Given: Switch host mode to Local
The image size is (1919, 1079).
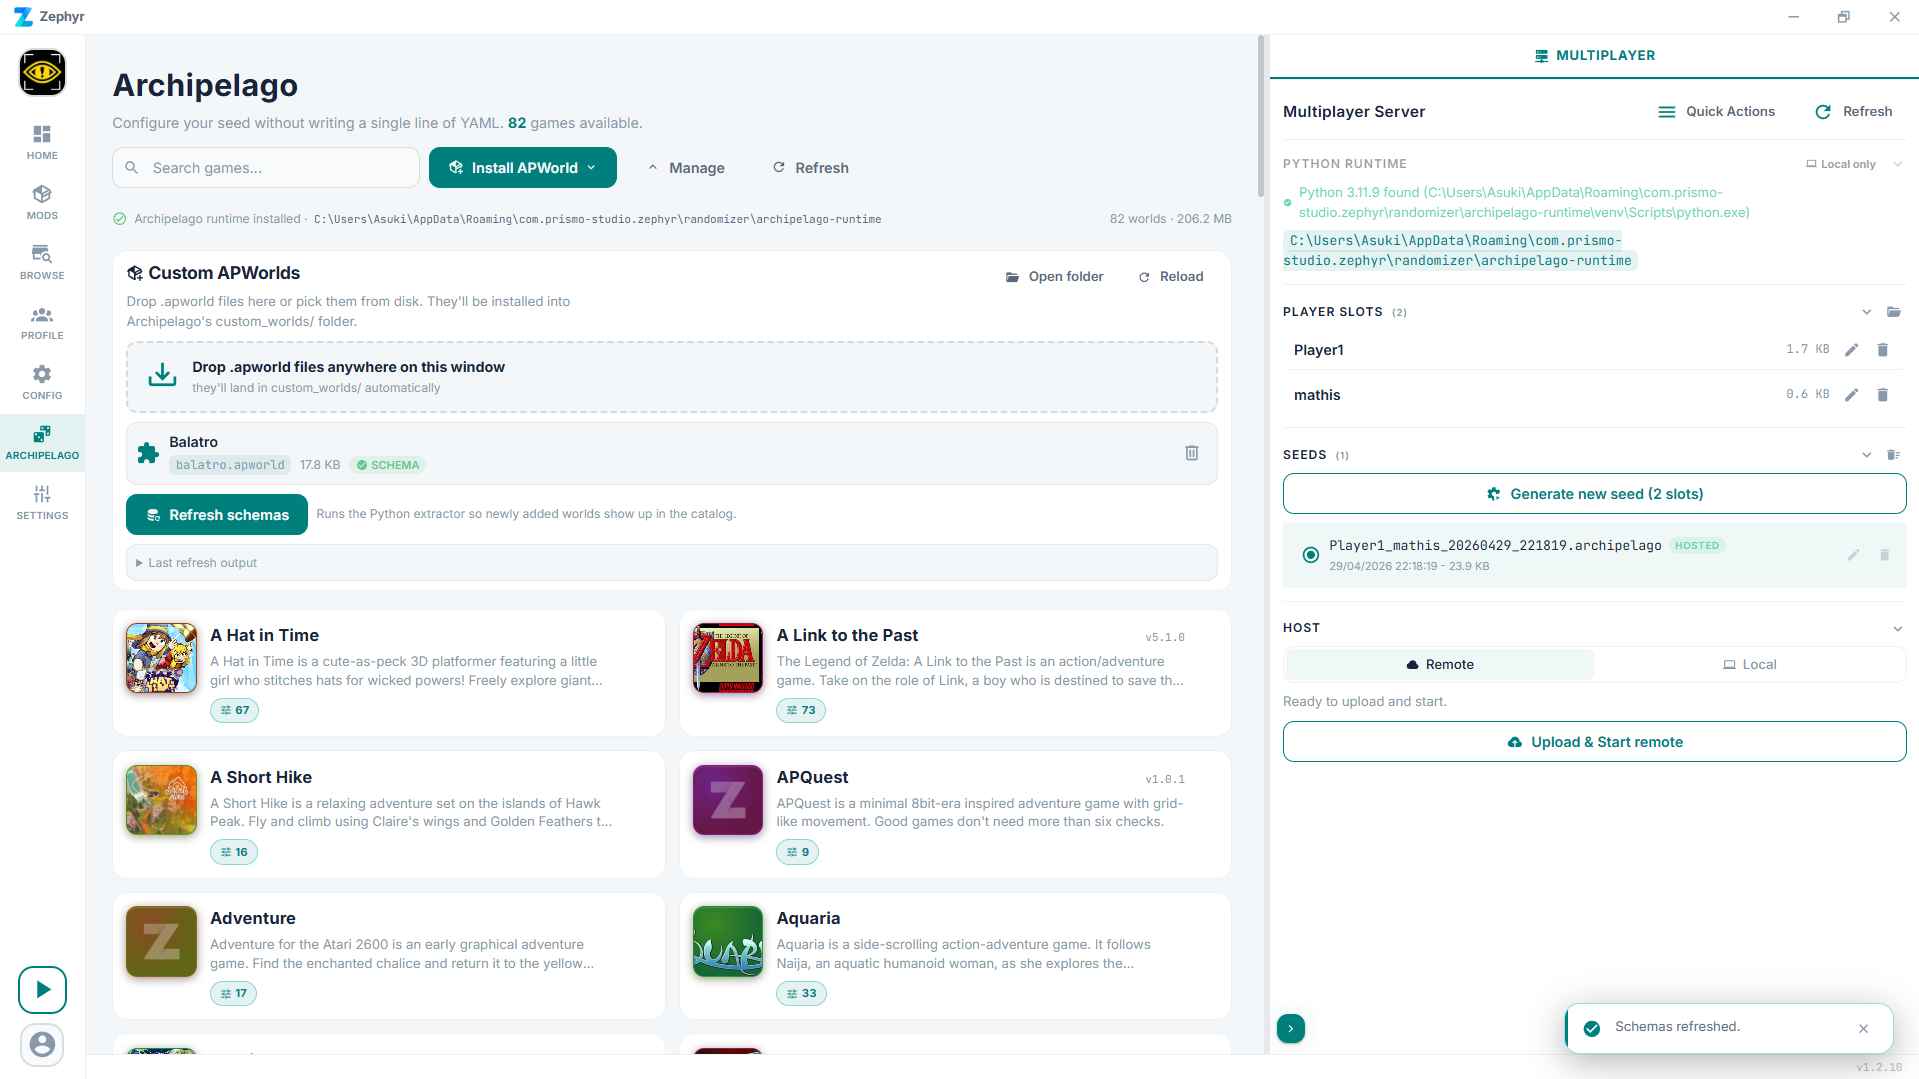Looking at the screenshot, I should pos(1749,664).
